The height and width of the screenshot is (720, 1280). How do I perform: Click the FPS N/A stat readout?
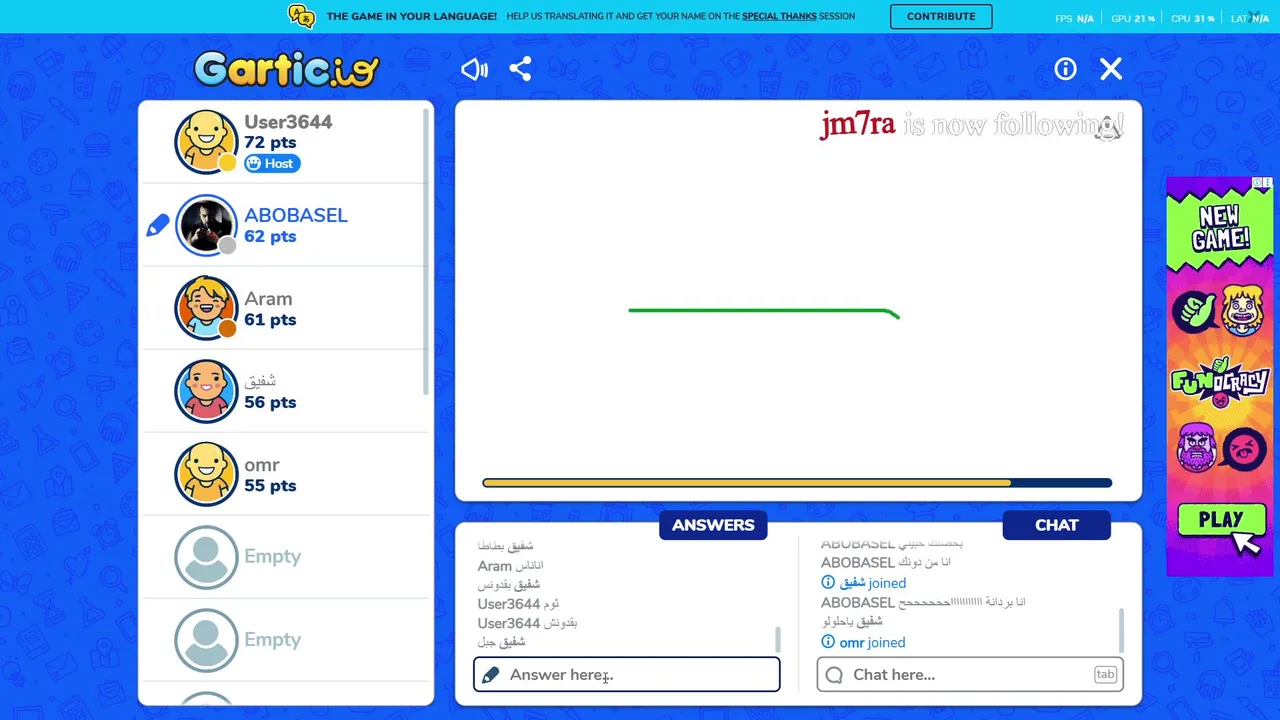coord(1074,18)
